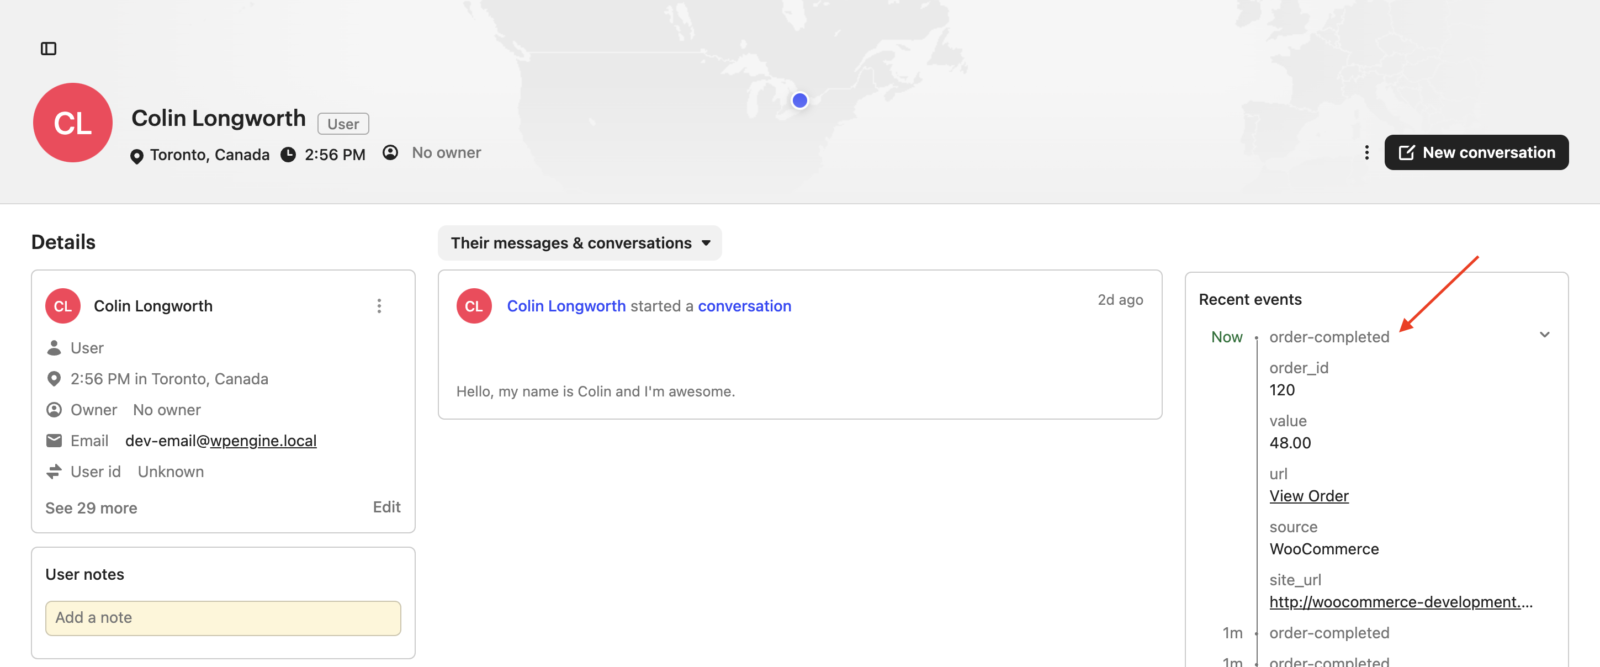This screenshot has height=667, width=1600.
Task: Open the conversation link
Action: pyautogui.click(x=744, y=306)
